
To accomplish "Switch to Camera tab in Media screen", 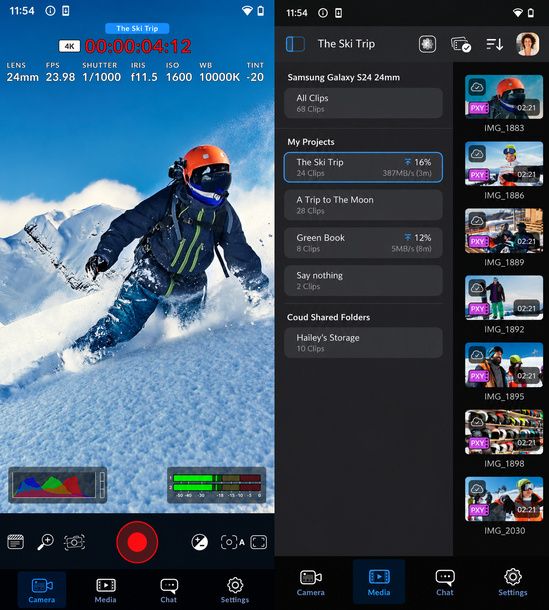I will pos(310,582).
